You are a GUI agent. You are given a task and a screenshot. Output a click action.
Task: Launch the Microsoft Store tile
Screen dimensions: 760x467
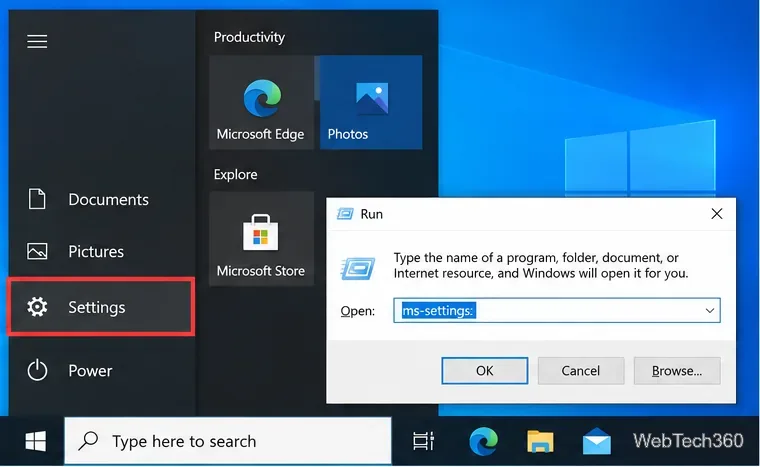click(262, 238)
